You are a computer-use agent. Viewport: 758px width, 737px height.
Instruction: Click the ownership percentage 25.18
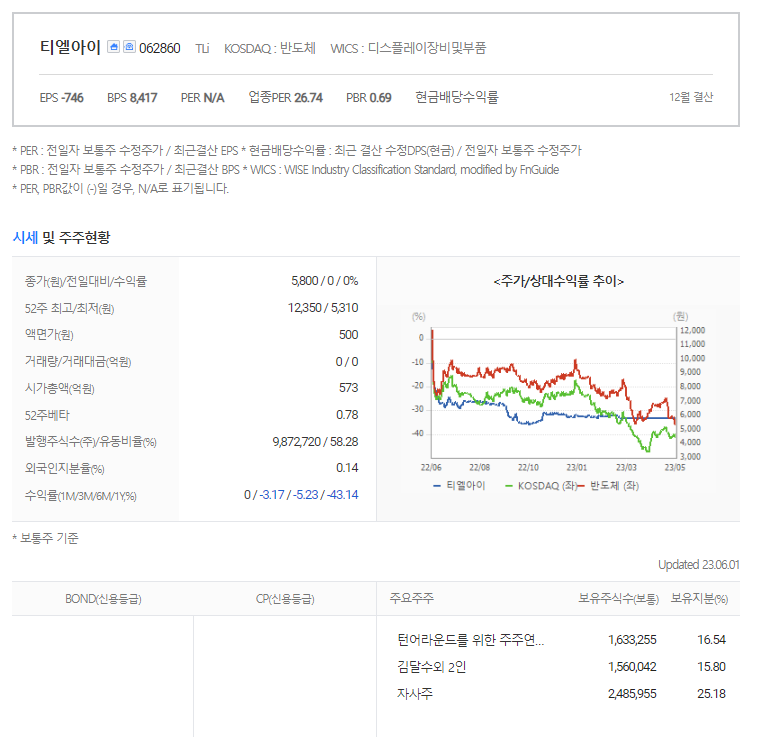pyautogui.click(x=711, y=694)
